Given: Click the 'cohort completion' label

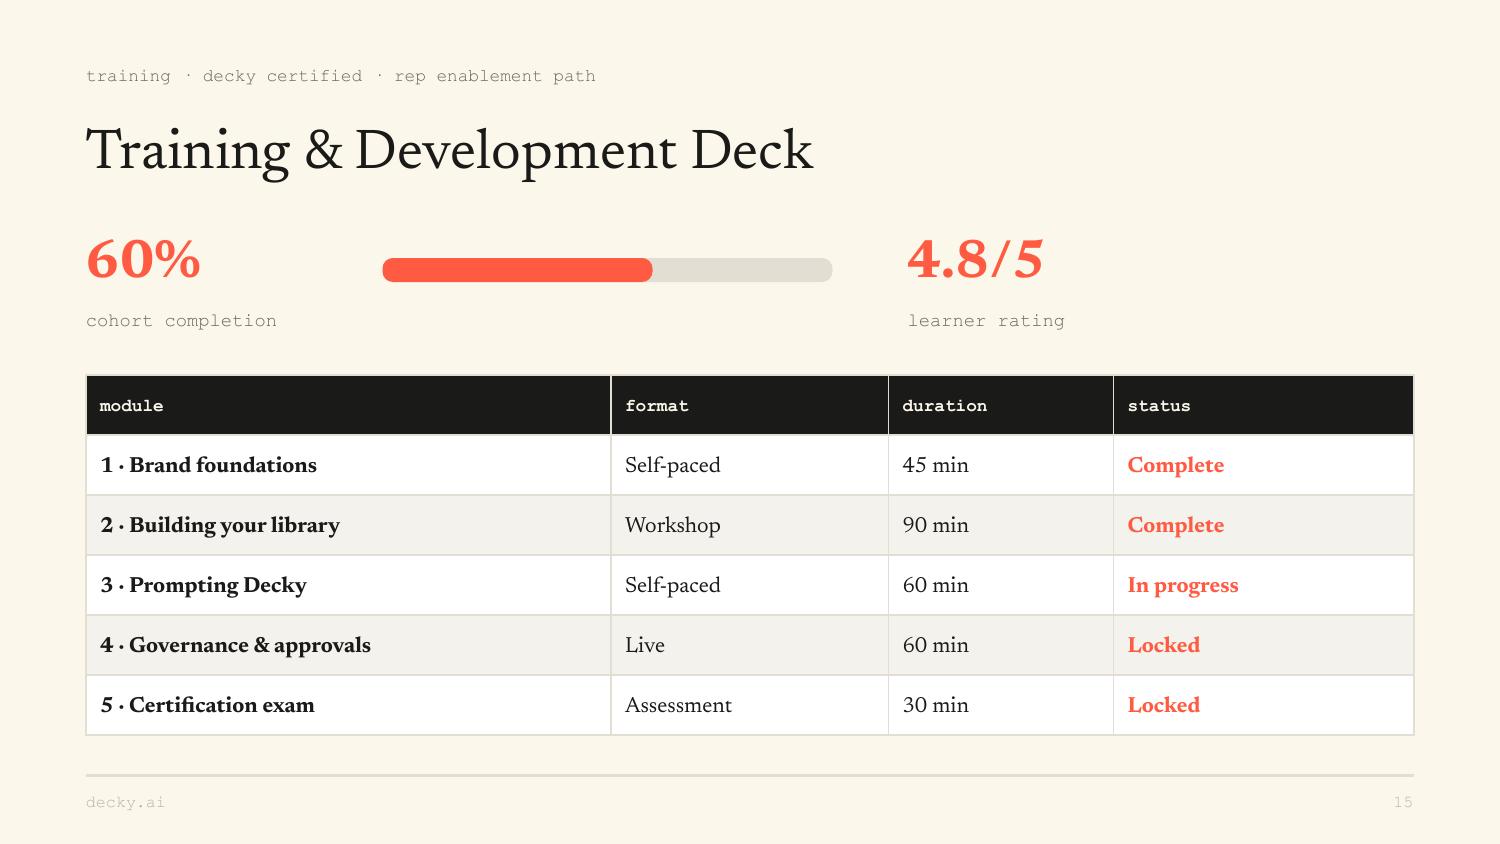Looking at the screenshot, I should [x=181, y=321].
